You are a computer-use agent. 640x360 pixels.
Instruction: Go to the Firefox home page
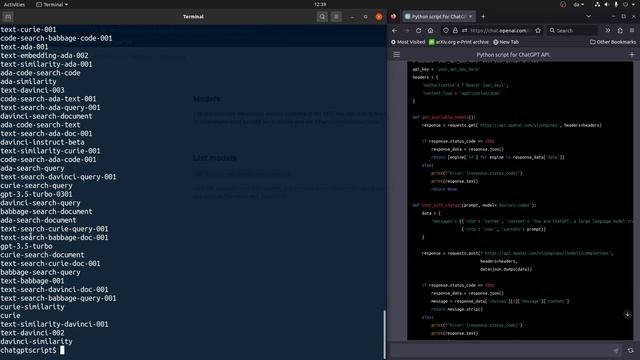click(430, 31)
